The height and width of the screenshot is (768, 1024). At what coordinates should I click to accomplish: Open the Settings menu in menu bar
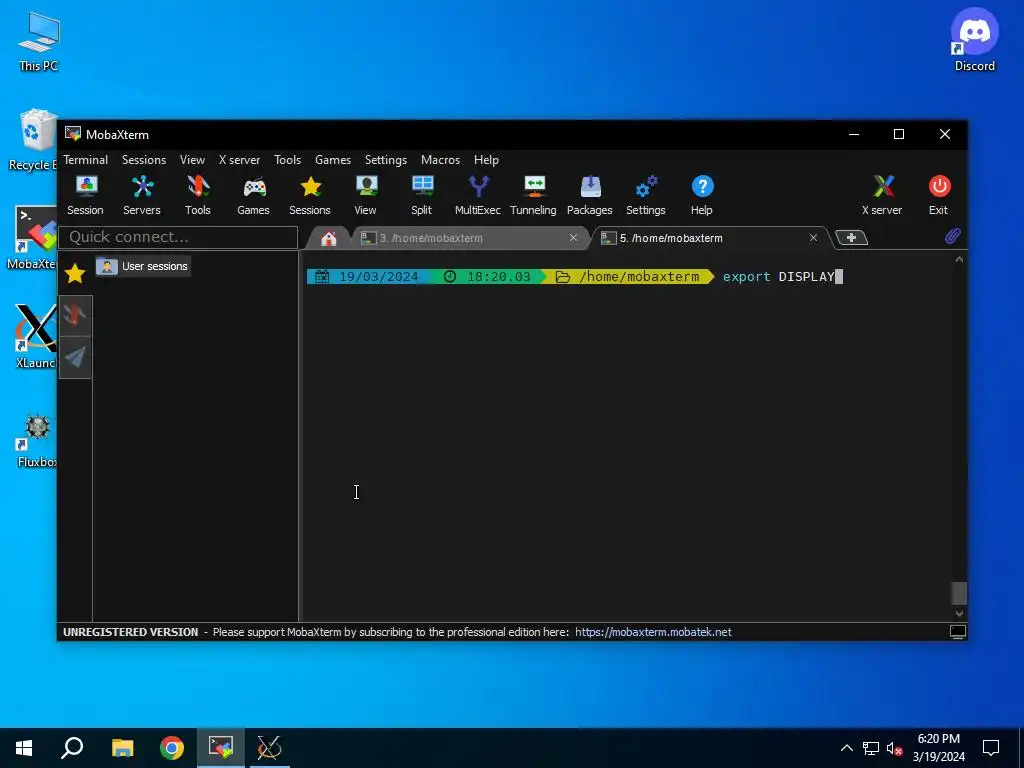click(385, 160)
